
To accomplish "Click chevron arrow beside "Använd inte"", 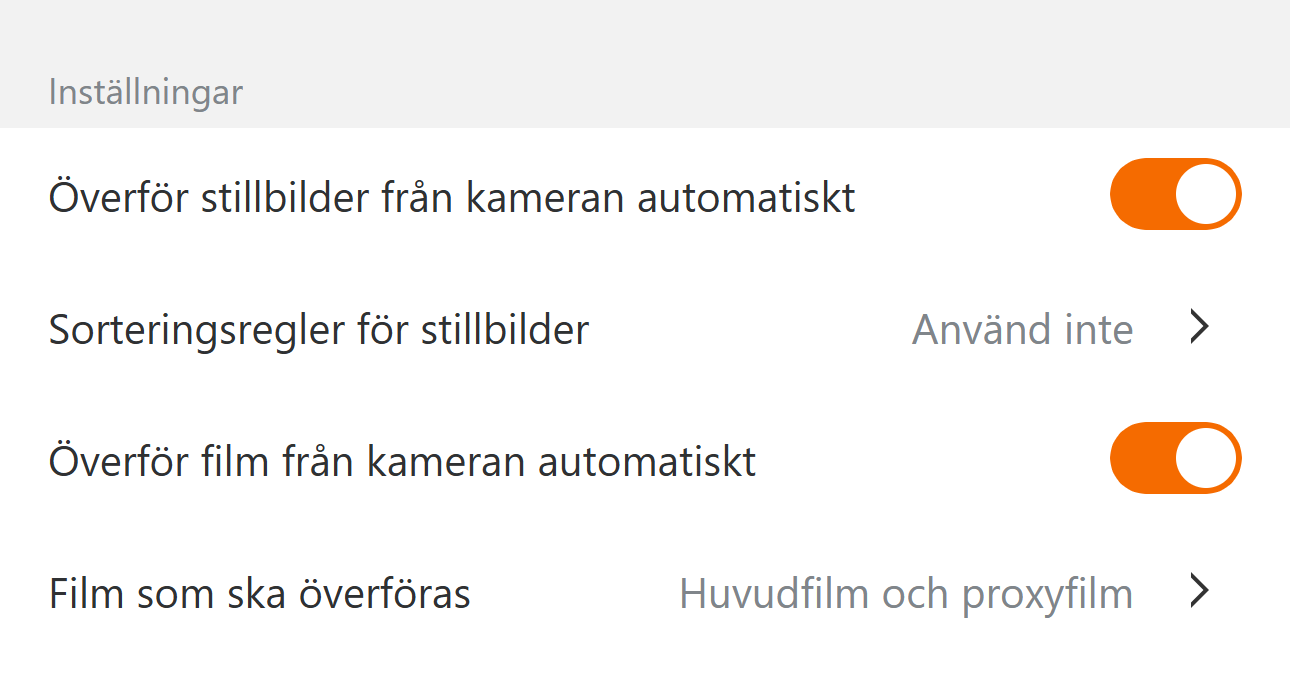I will [x=1200, y=327].
